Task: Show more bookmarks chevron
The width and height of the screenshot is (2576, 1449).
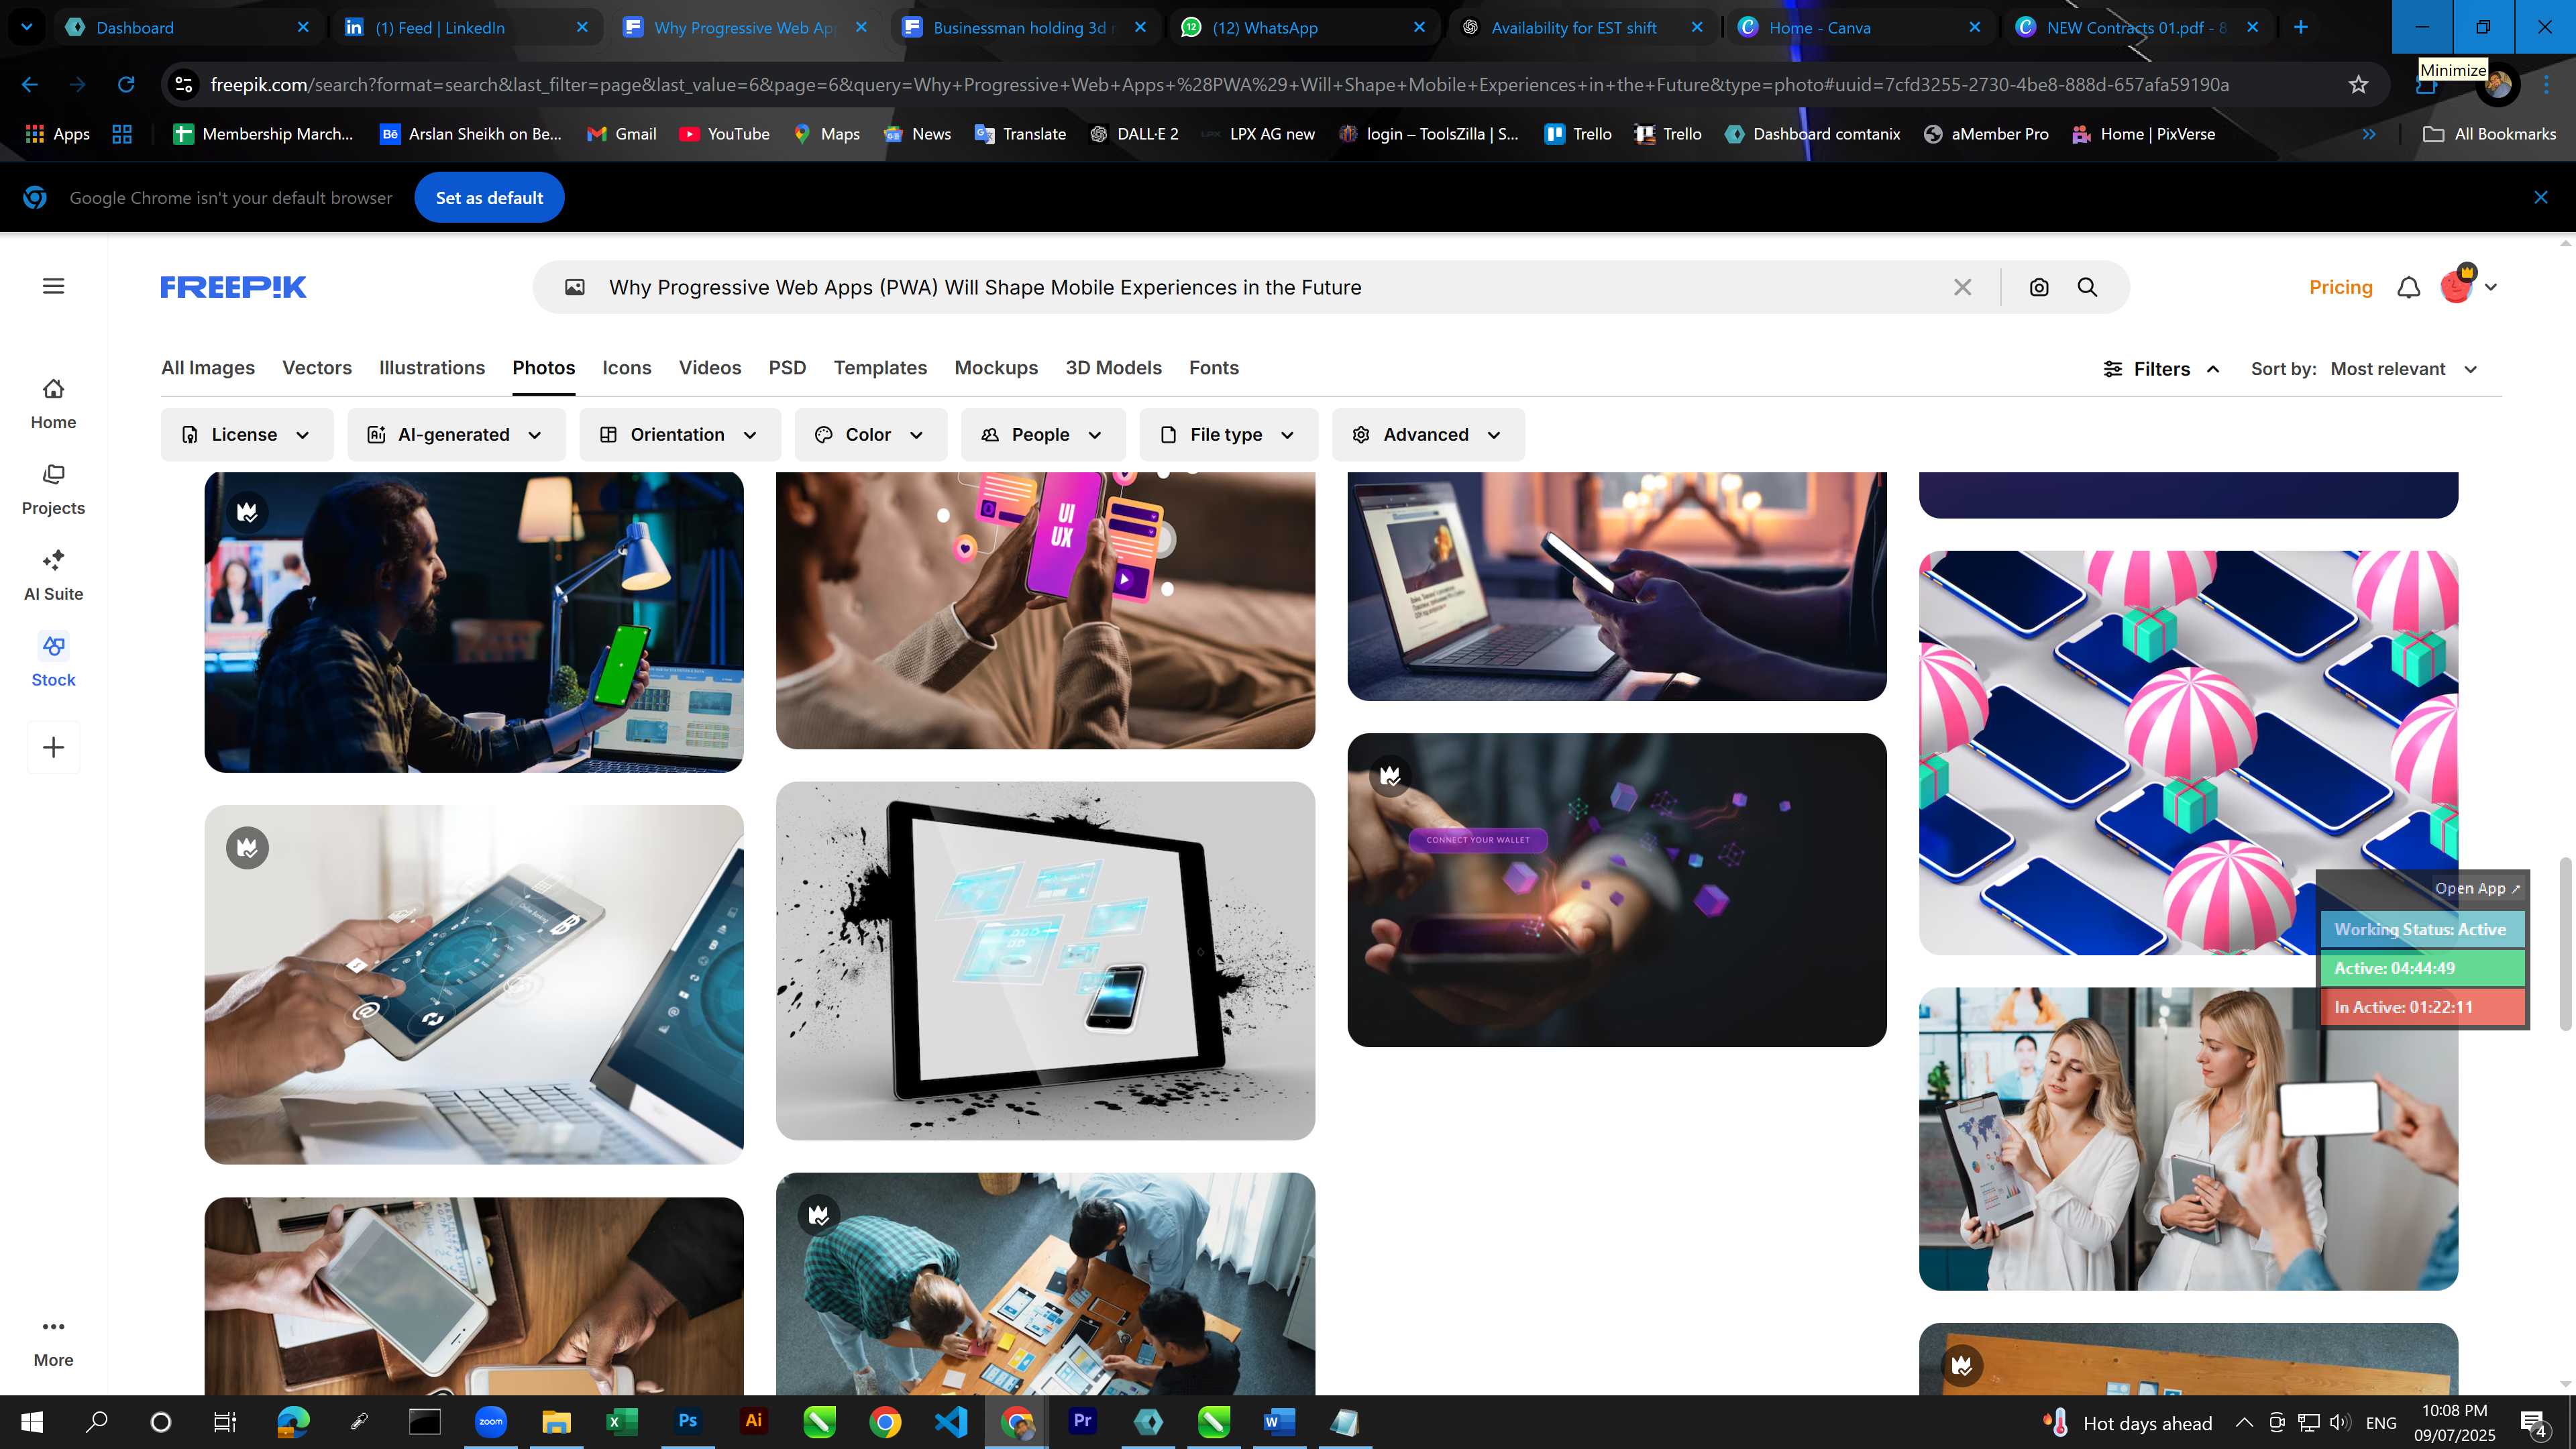Action: (2369, 134)
